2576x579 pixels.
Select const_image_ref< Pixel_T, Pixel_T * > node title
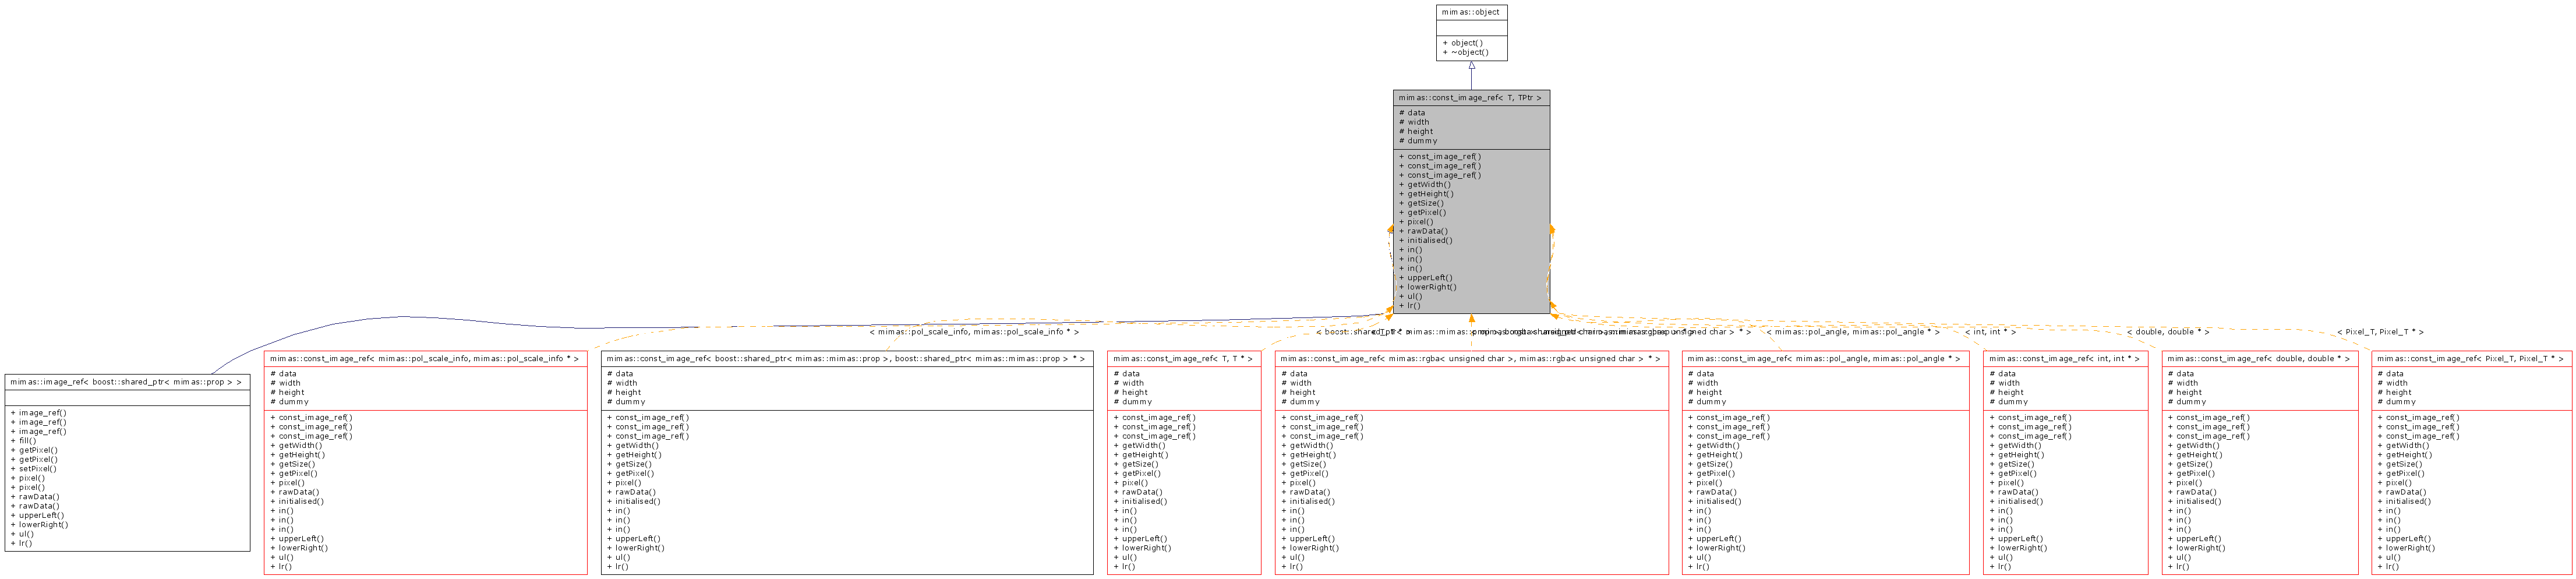[2470, 358]
